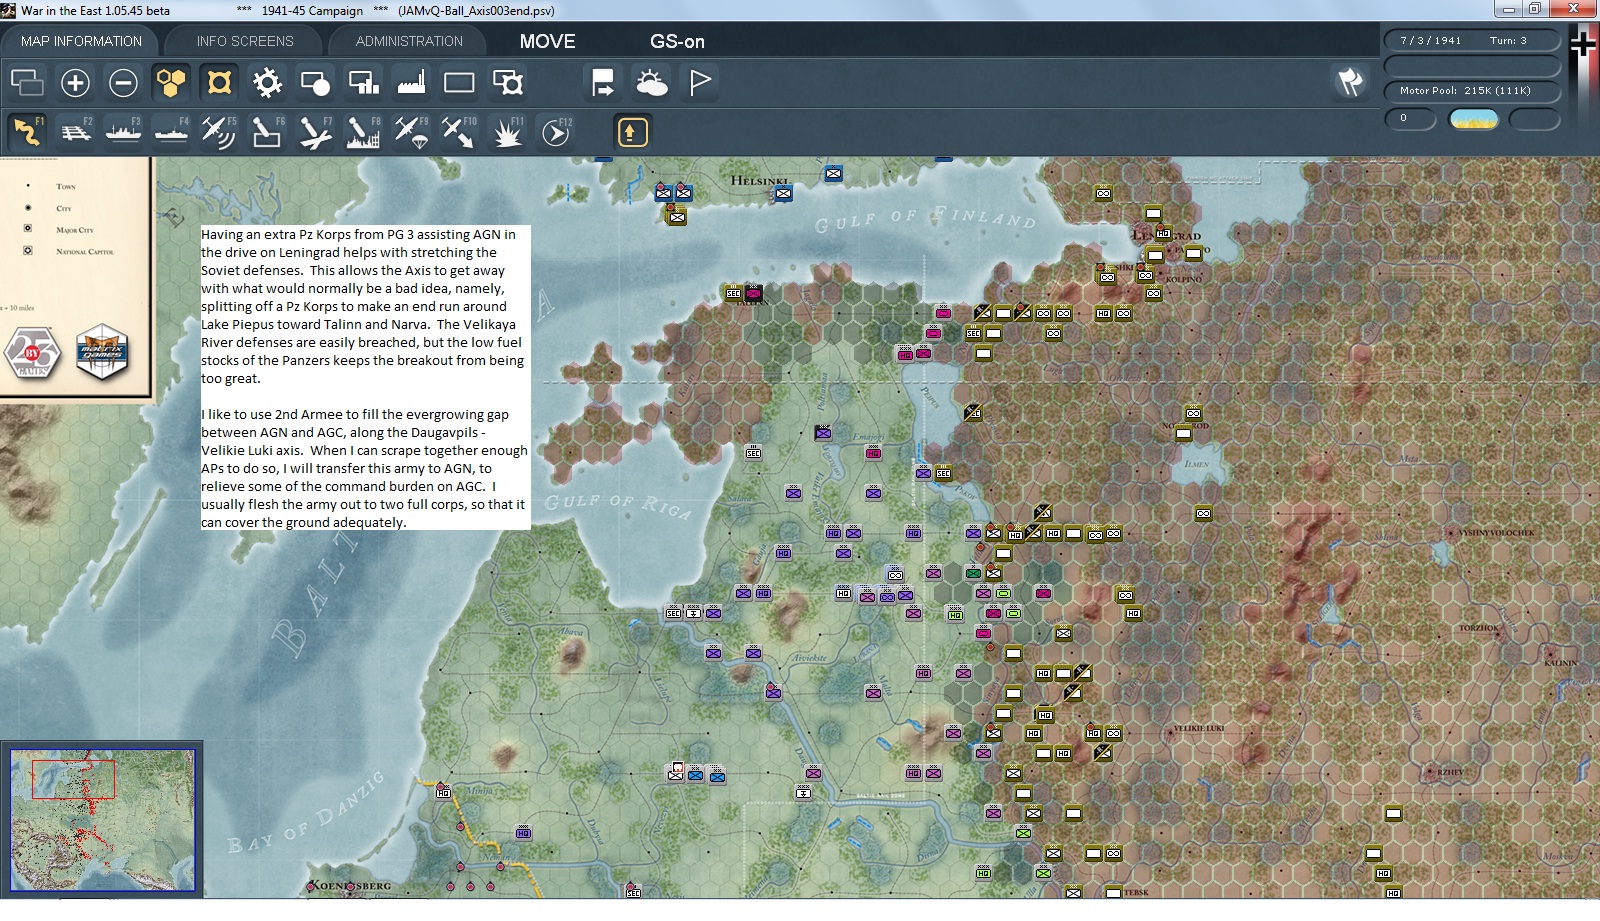Click the Velikie Luki label on map
Viewport: 1600px width, 921px height.
(x=1198, y=729)
